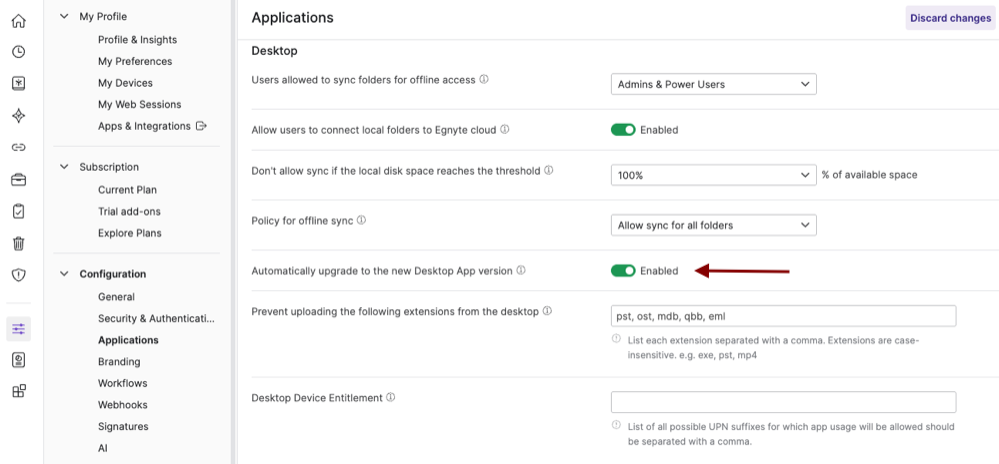Image resolution: width=999 pixels, height=464 pixels.
Task: Click the starred files sidebar icon
Action: pyautogui.click(x=18, y=83)
